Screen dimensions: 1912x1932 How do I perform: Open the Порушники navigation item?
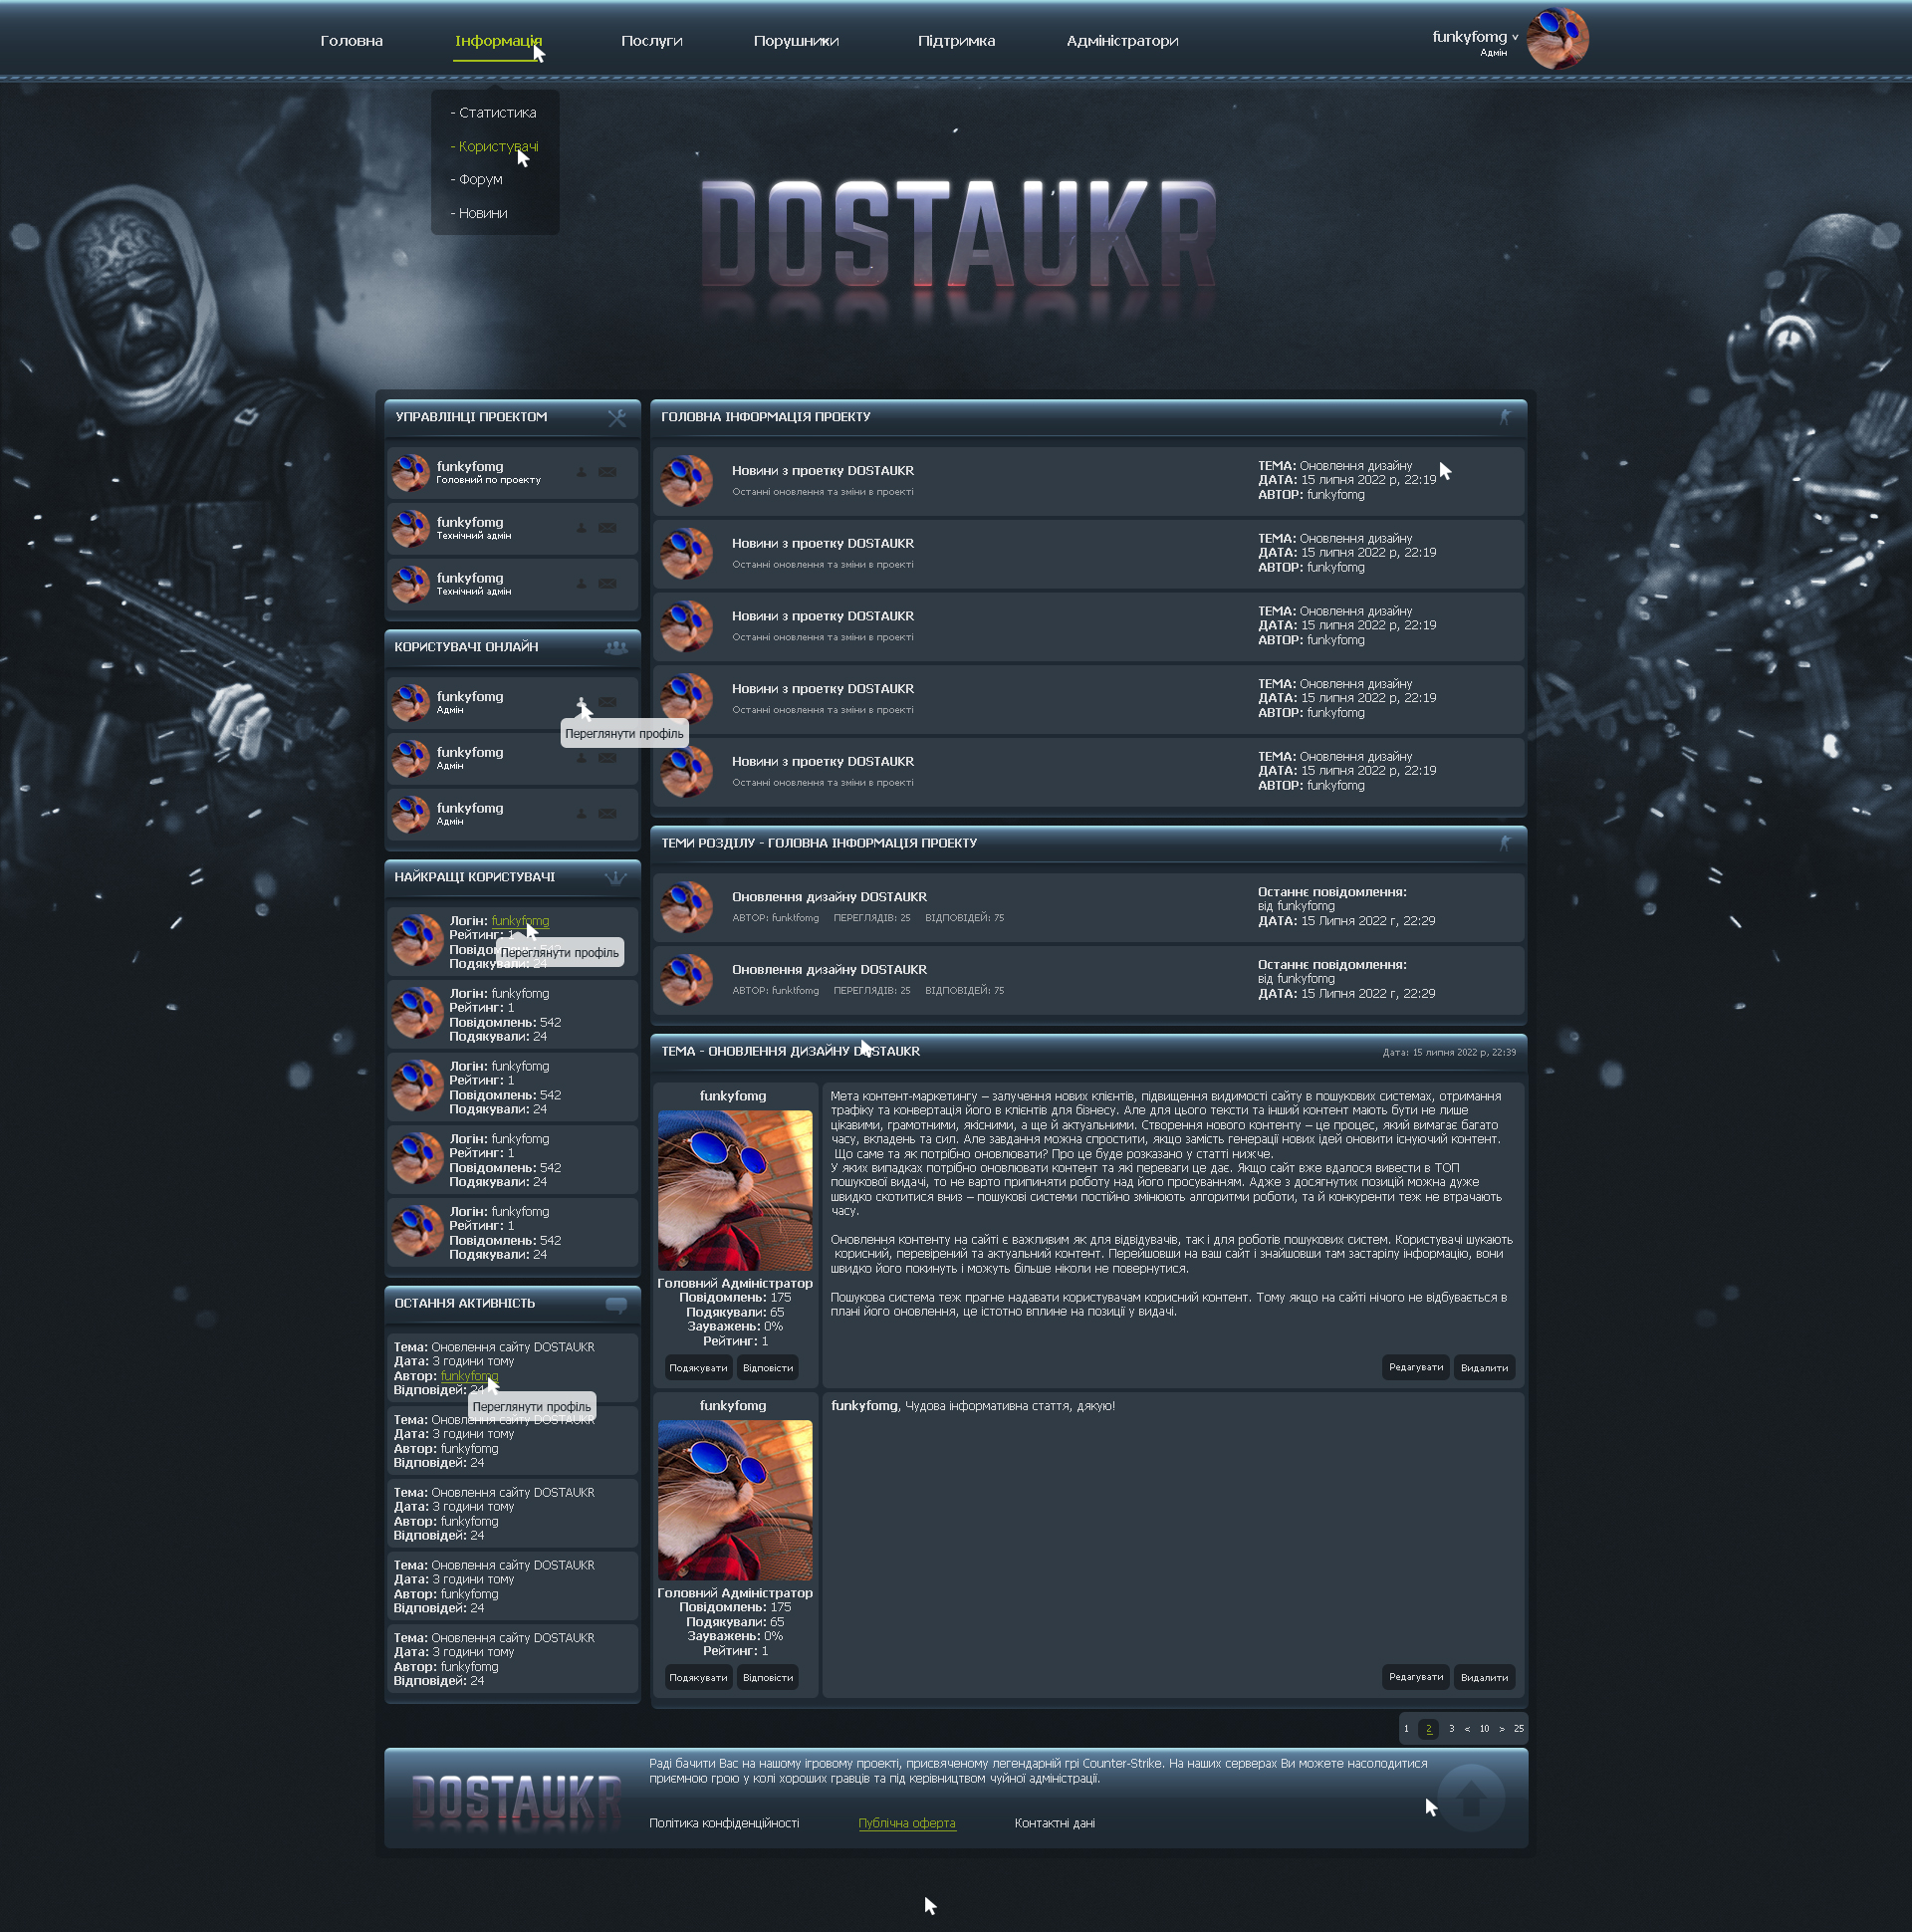tap(796, 41)
